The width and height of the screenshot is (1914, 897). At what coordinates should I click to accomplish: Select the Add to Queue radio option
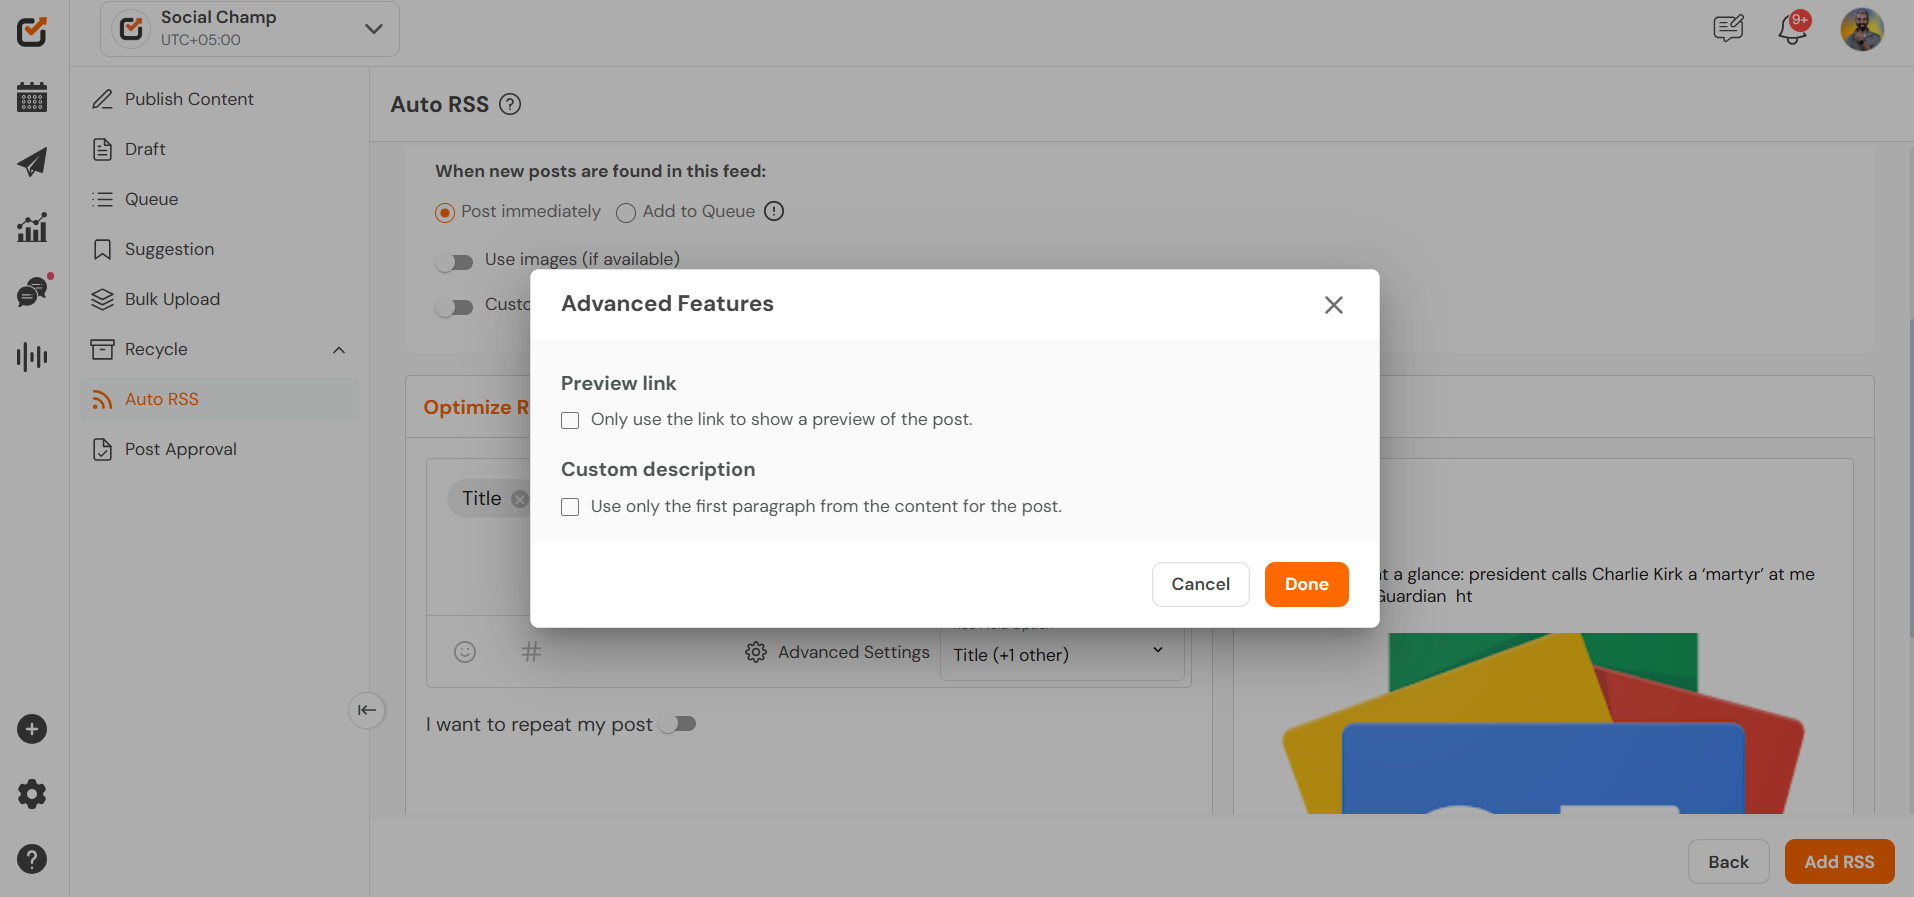pos(626,212)
